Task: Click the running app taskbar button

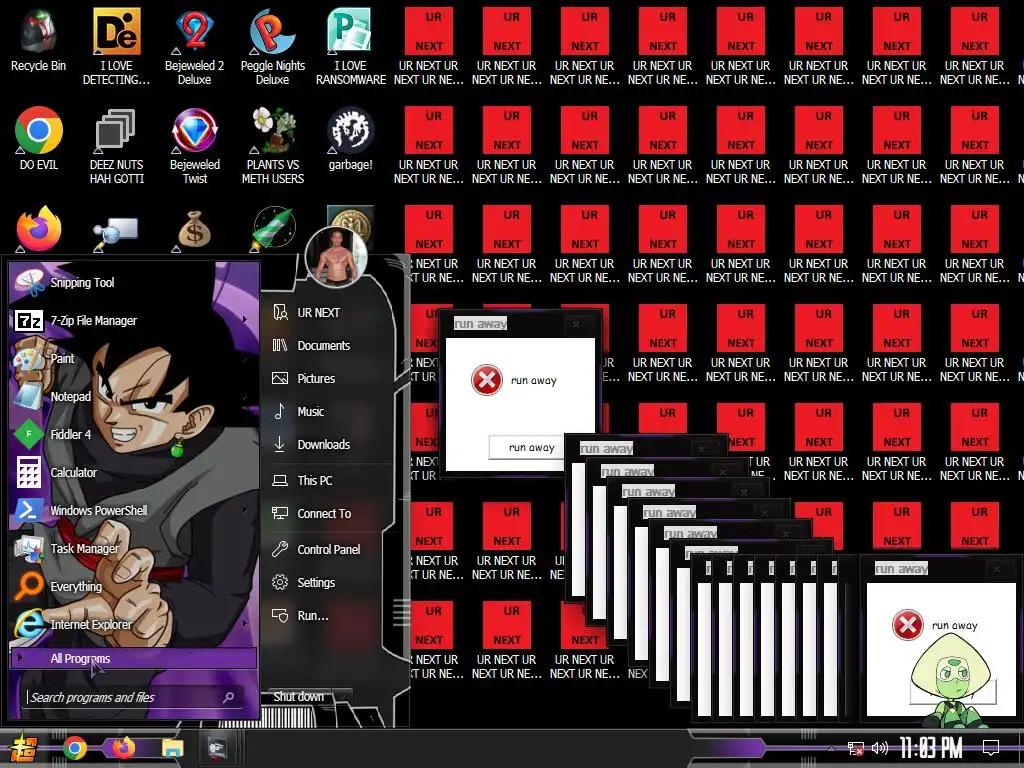Action: tap(217, 748)
